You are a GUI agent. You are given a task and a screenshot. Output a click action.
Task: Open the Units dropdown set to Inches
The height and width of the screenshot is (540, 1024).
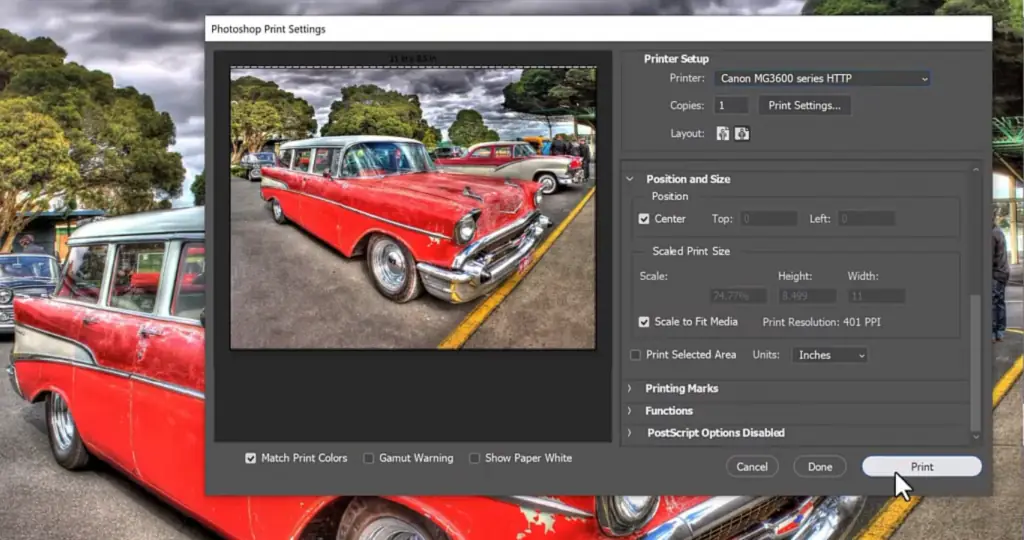829,355
